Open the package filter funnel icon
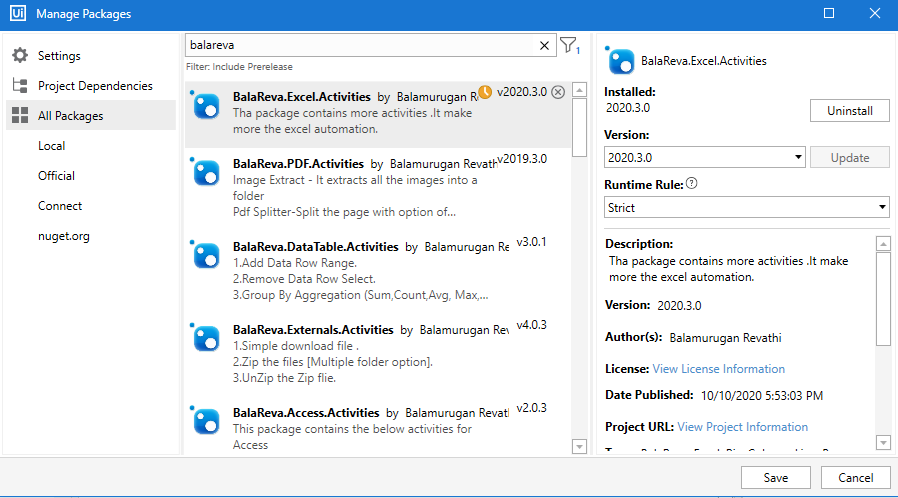 (569, 45)
